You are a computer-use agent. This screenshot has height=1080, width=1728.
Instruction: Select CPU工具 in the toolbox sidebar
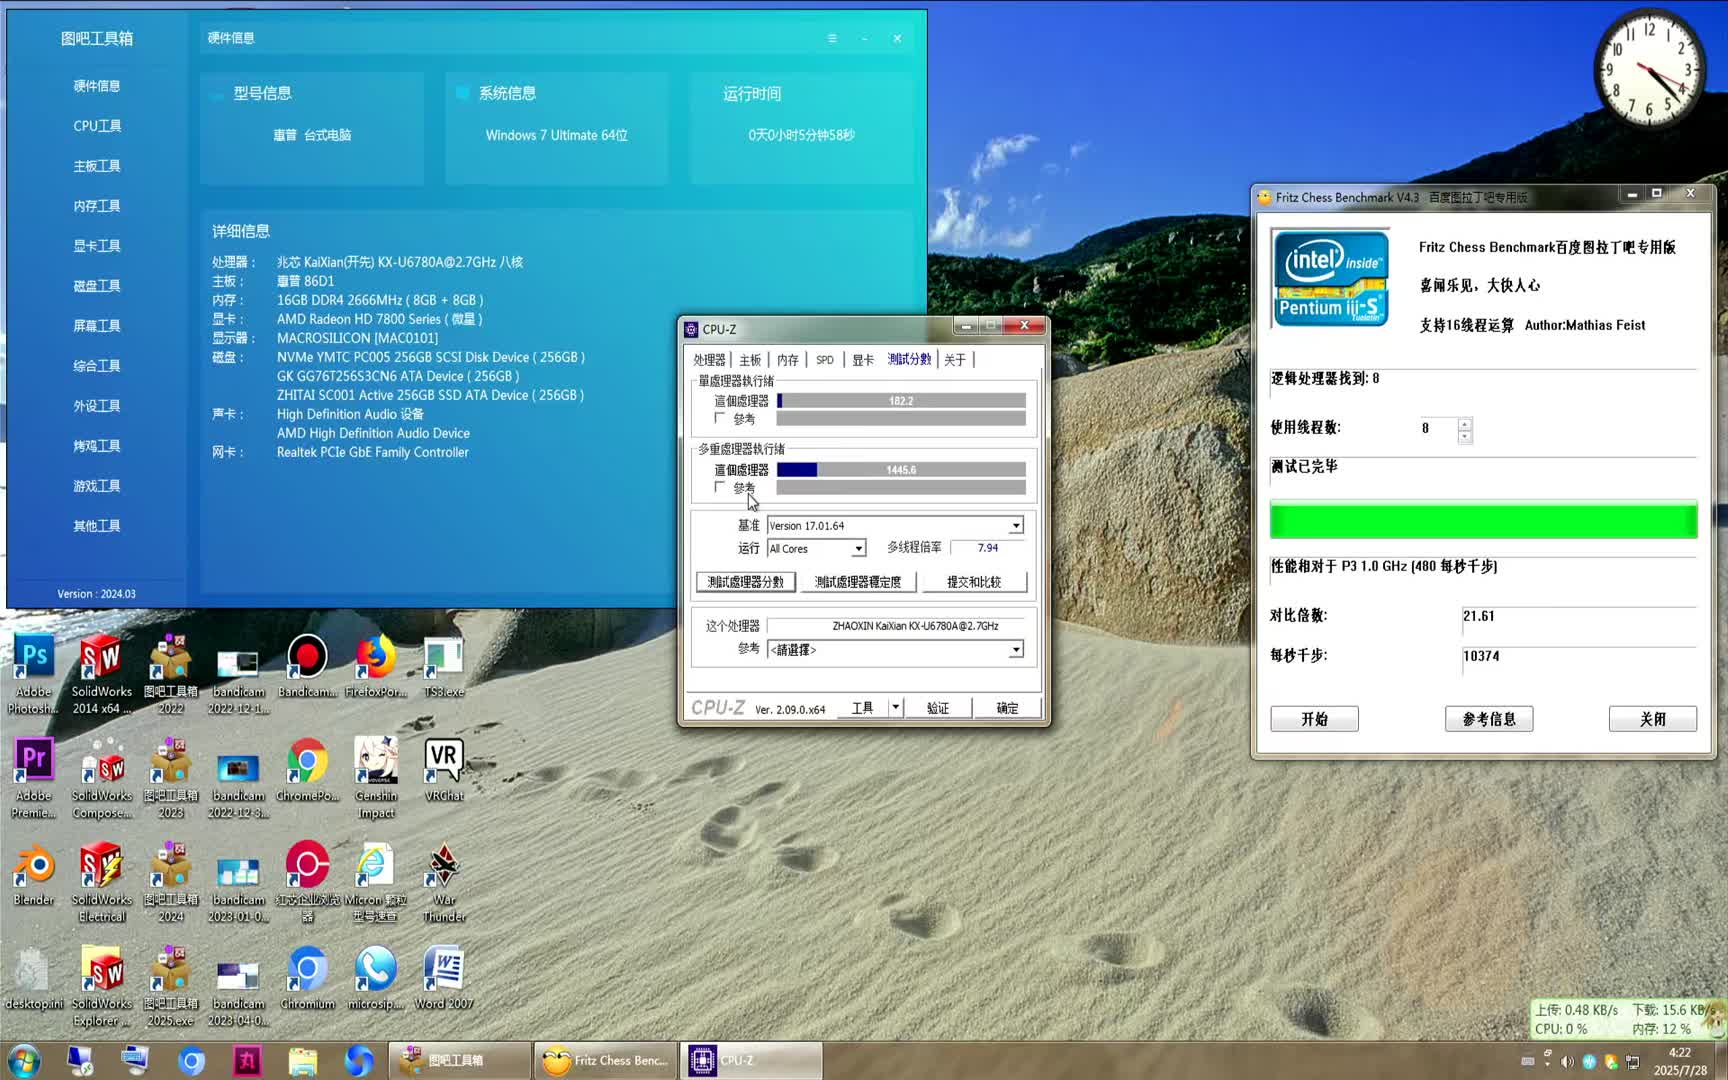point(97,126)
